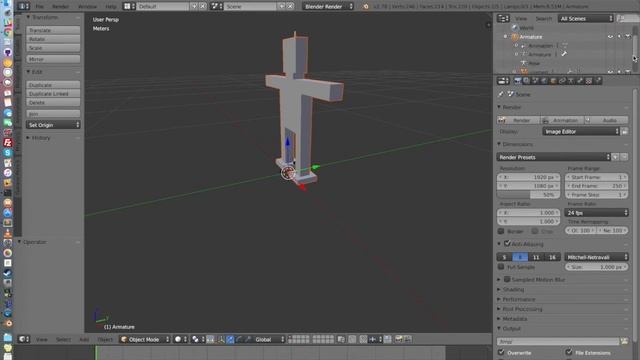The width and height of the screenshot is (640, 360).
Task: Toggle the Overwrite checkbox
Action: click(501, 352)
